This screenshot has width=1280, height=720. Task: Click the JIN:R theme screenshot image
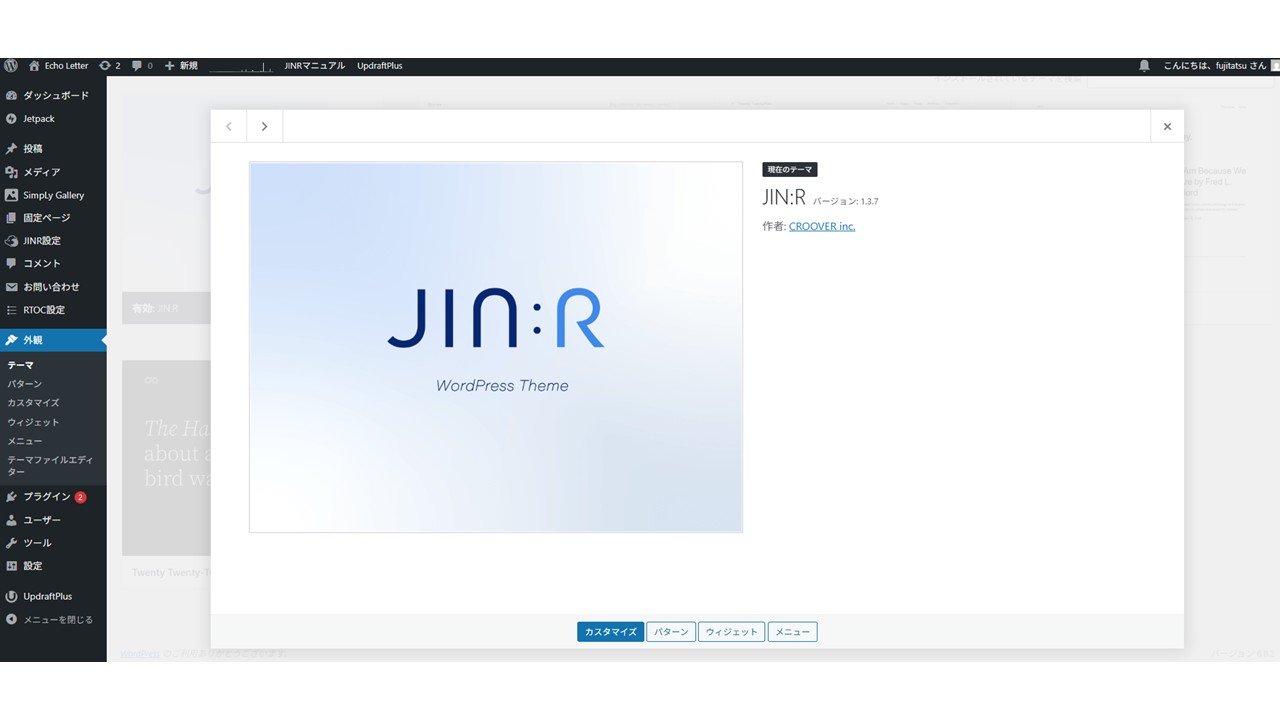pyautogui.click(x=496, y=347)
